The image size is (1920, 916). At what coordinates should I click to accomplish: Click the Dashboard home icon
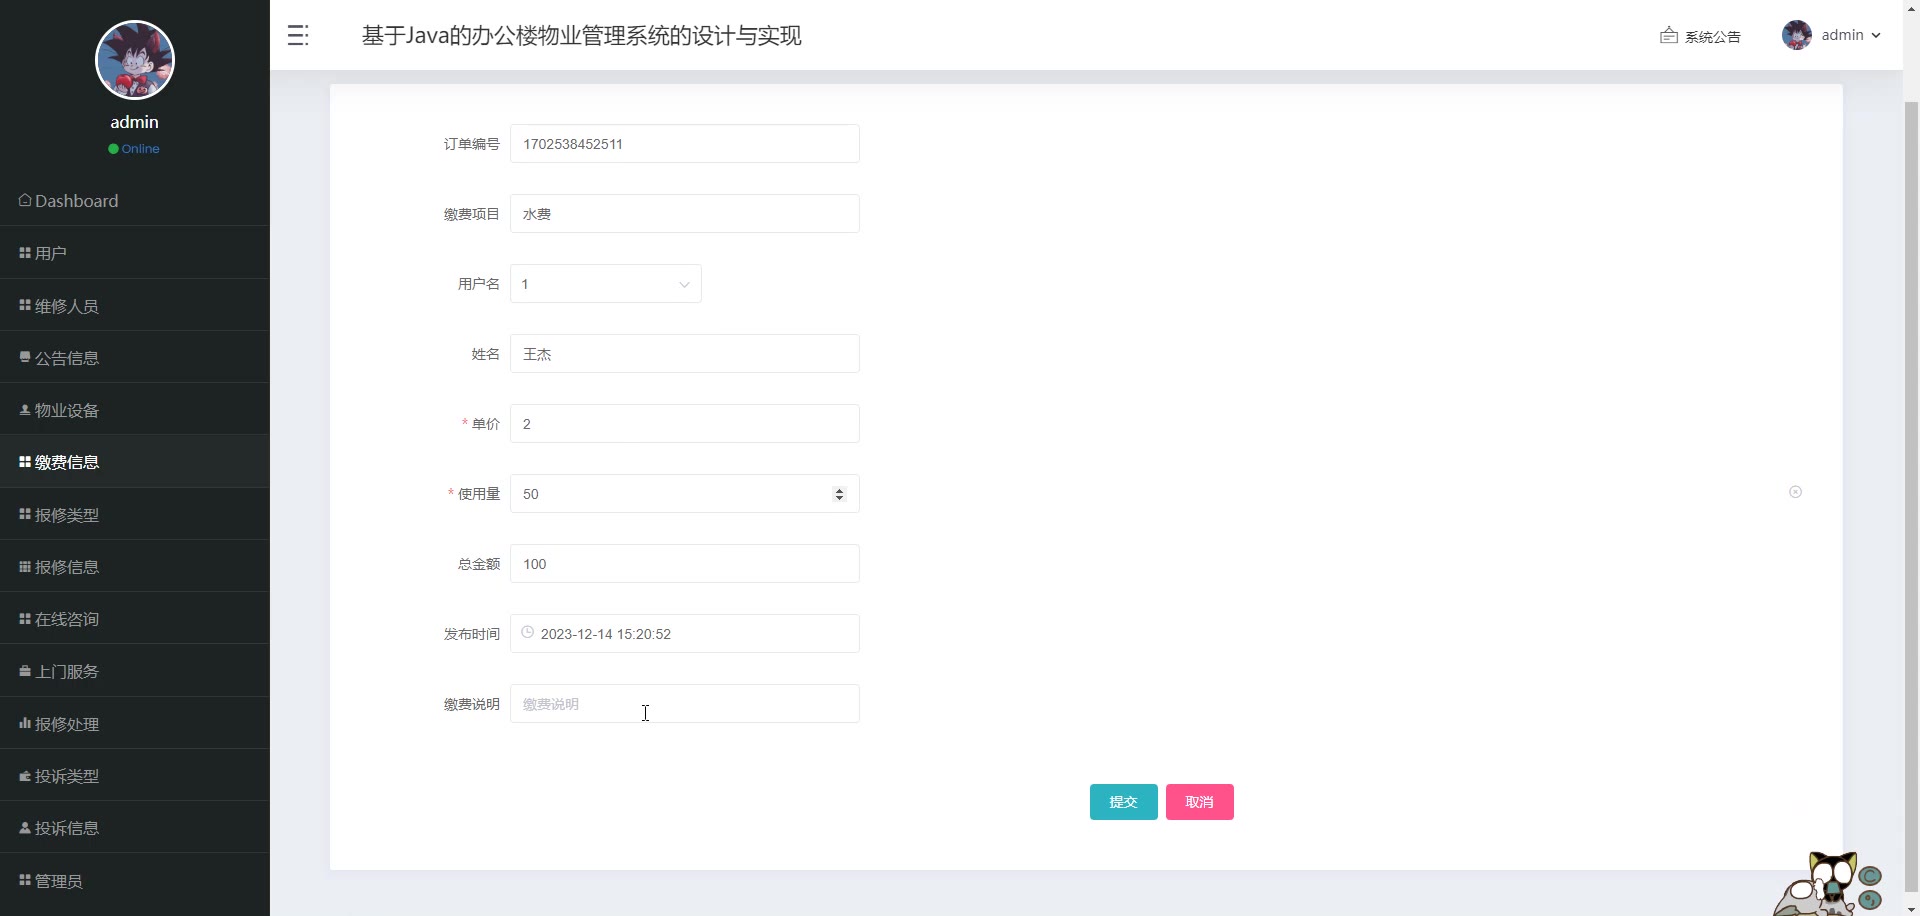(x=25, y=200)
